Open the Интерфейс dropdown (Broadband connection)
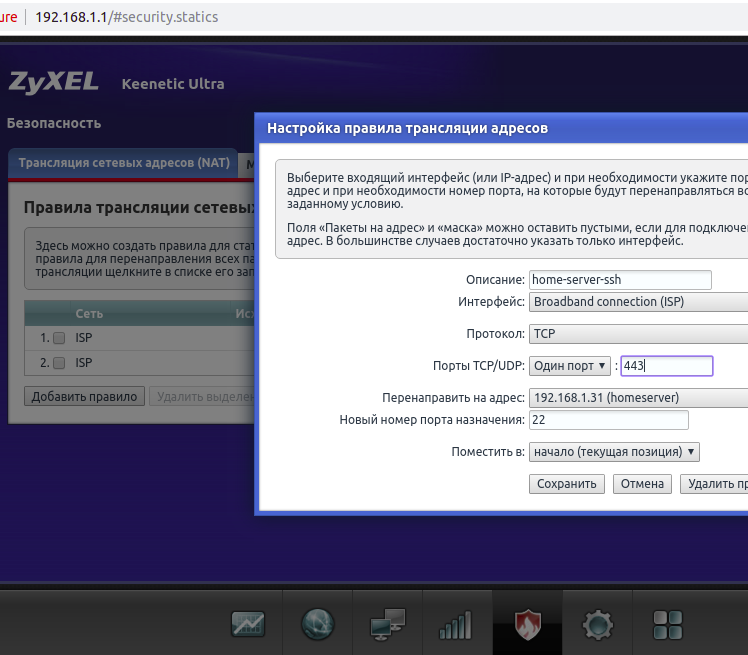748x655 pixels. pos(638,302)
